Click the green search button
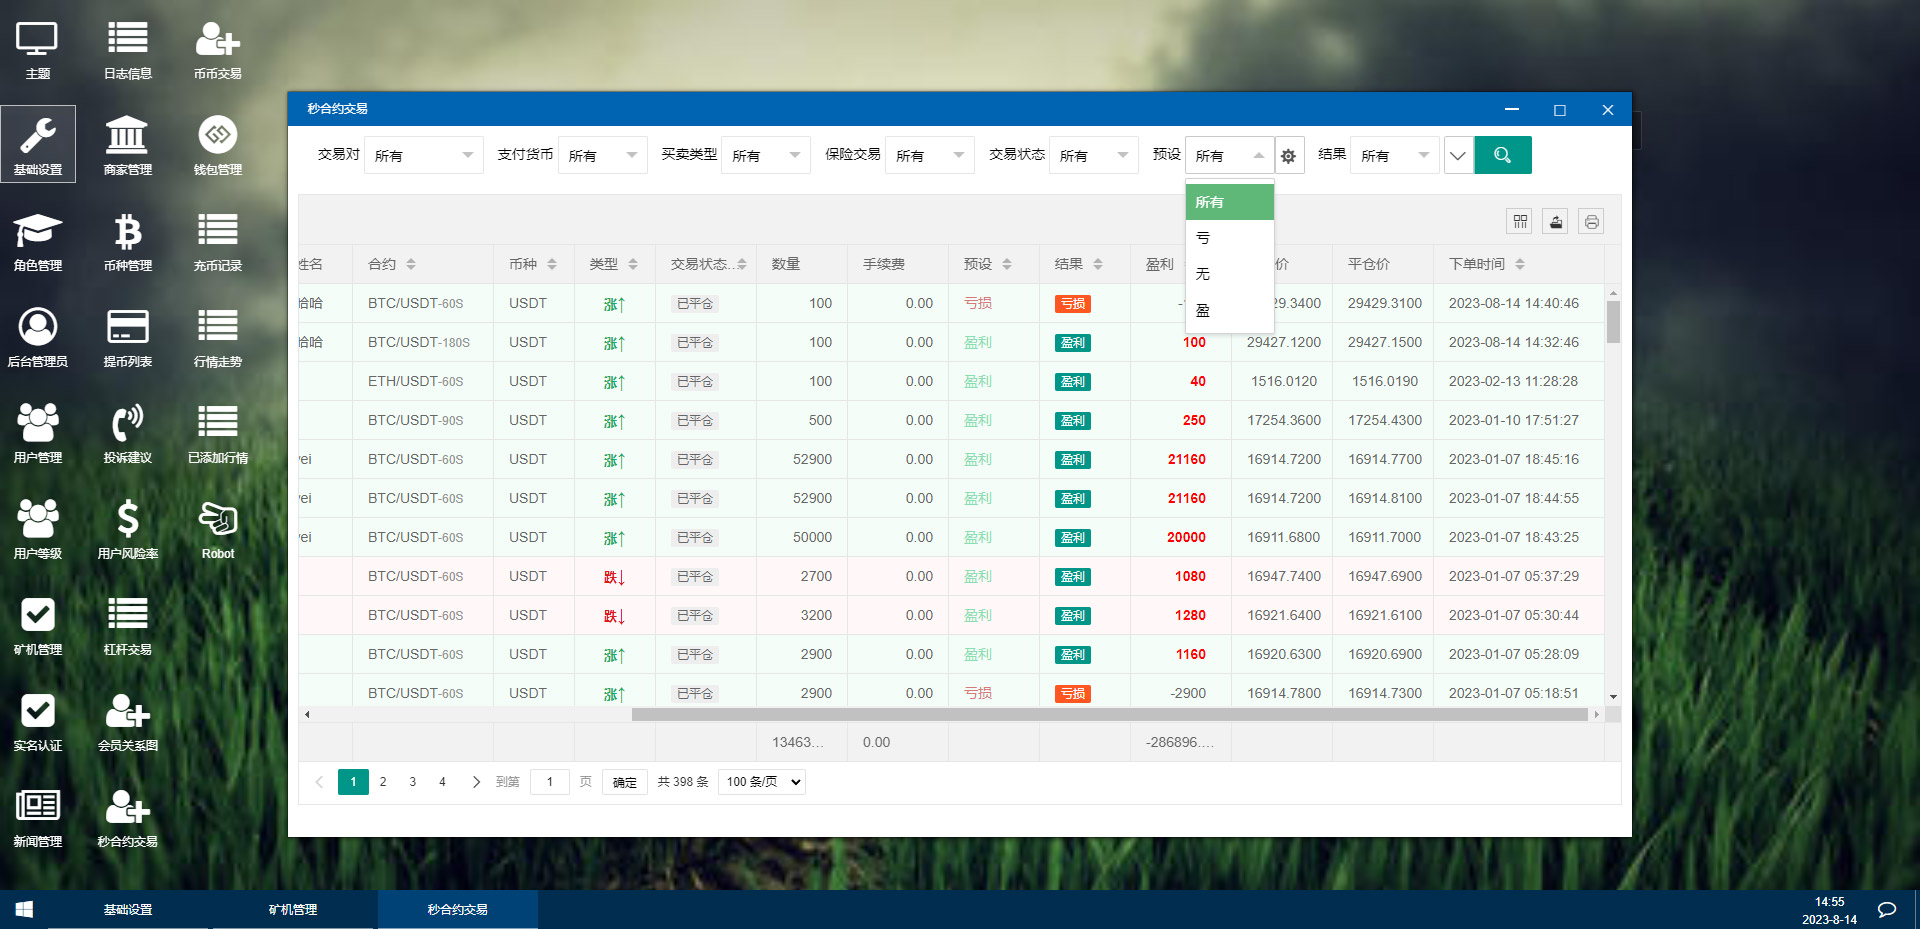The height and width of the screenshot is (929, 1920). click(x=1502, y=155)
